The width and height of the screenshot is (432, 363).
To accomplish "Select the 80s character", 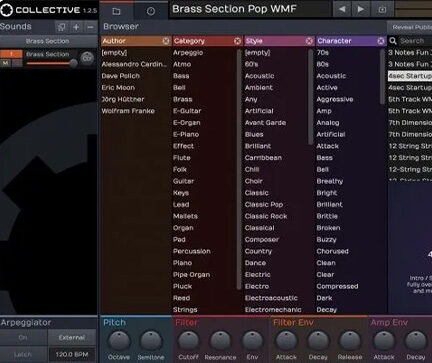I will click(323, 64).
